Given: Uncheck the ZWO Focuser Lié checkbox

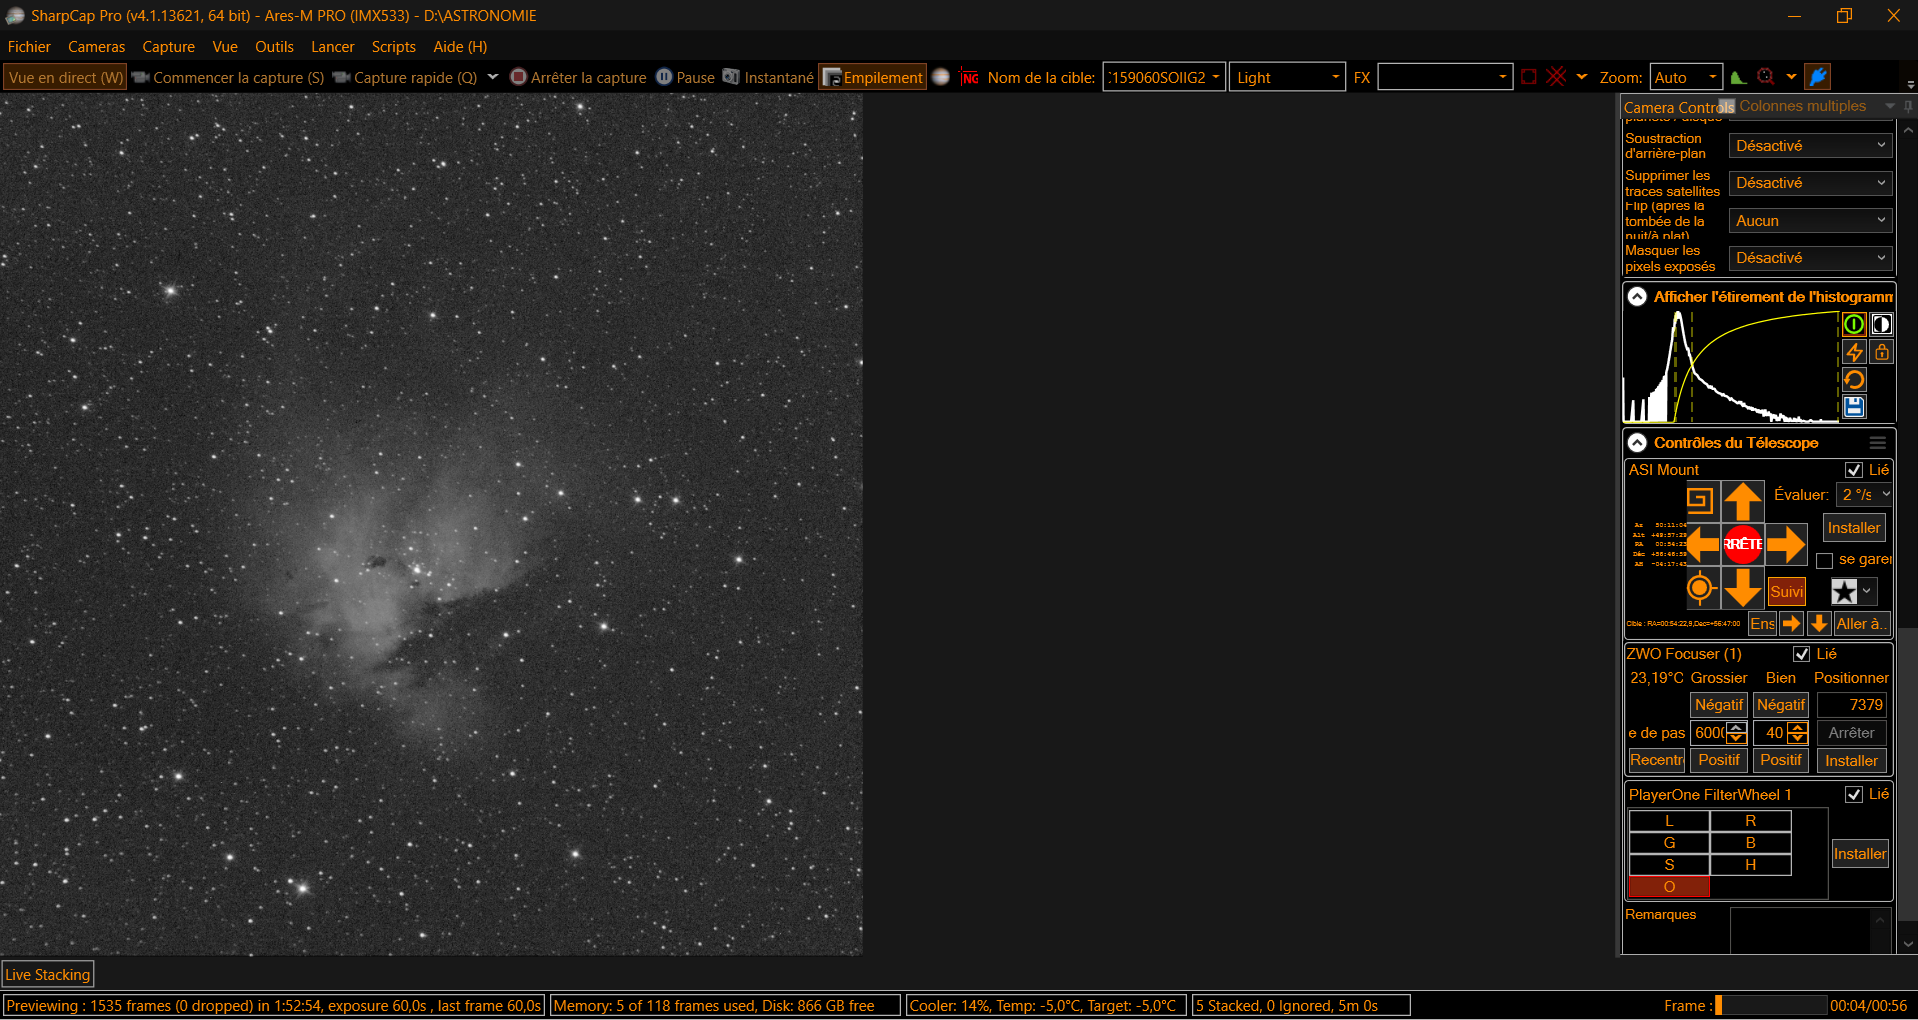Looking at the screenshot, I should click(1802, 654).
